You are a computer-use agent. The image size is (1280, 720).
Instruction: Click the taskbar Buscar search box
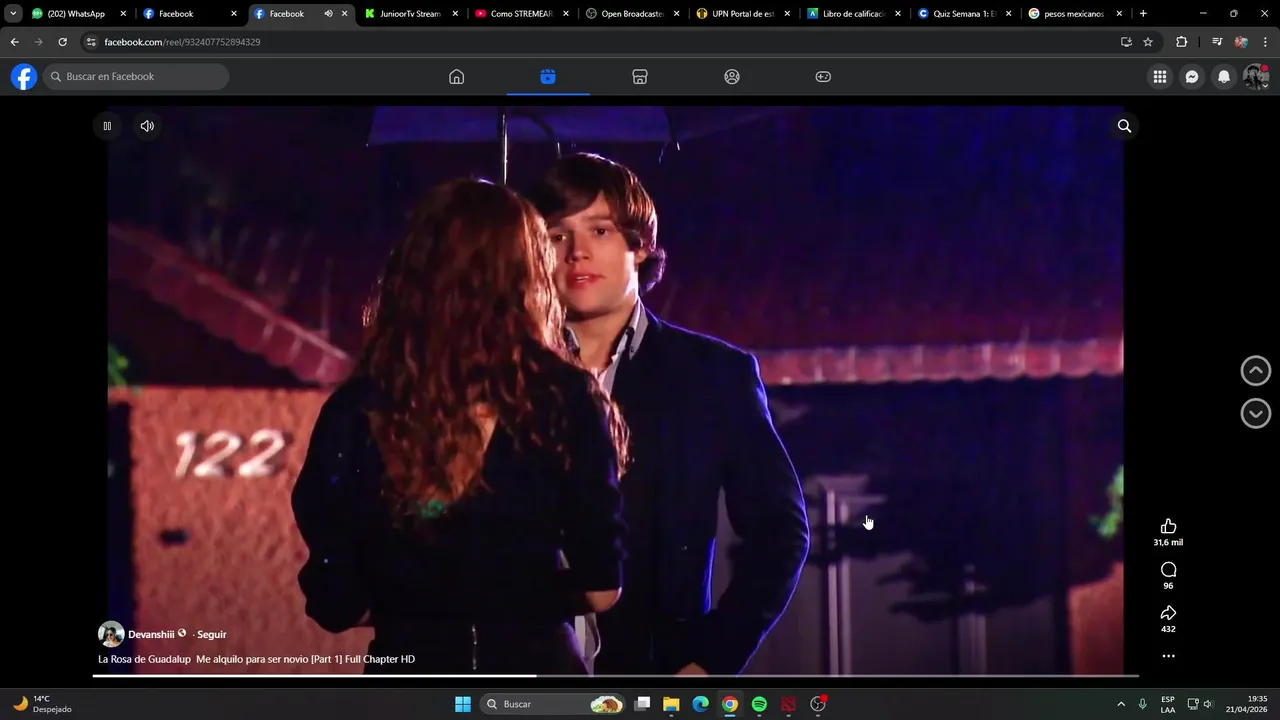[553, 704]
